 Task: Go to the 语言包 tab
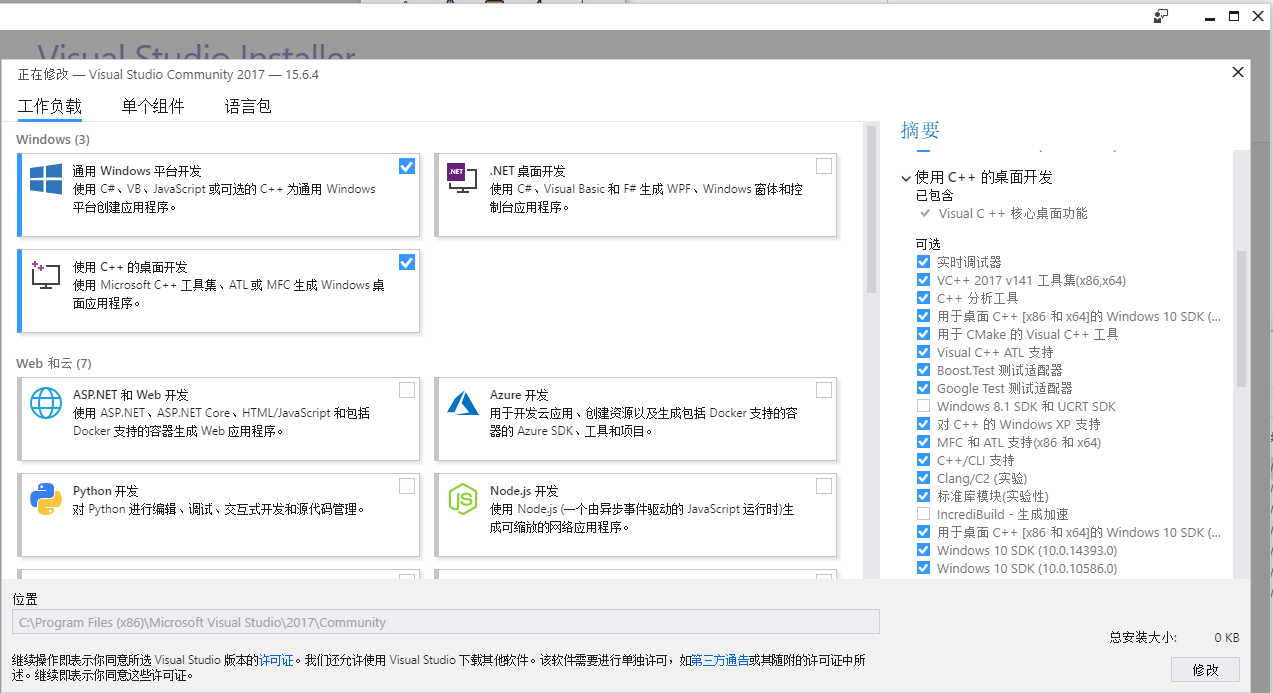[248, 106]
